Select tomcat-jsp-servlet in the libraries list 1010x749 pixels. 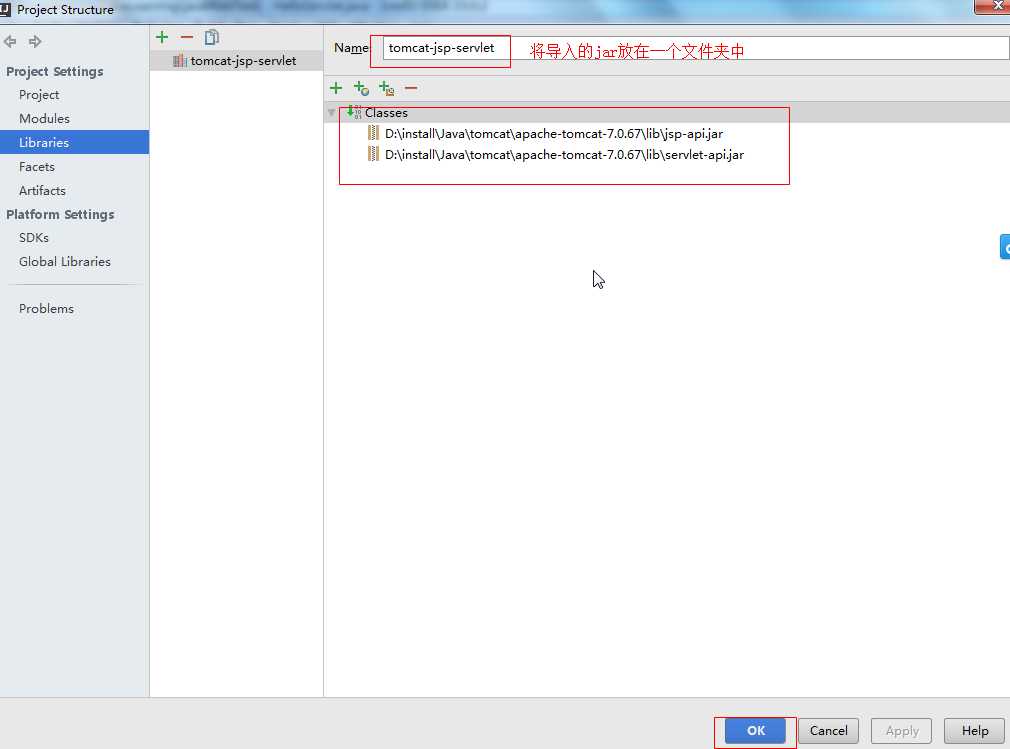coord(236,61)
